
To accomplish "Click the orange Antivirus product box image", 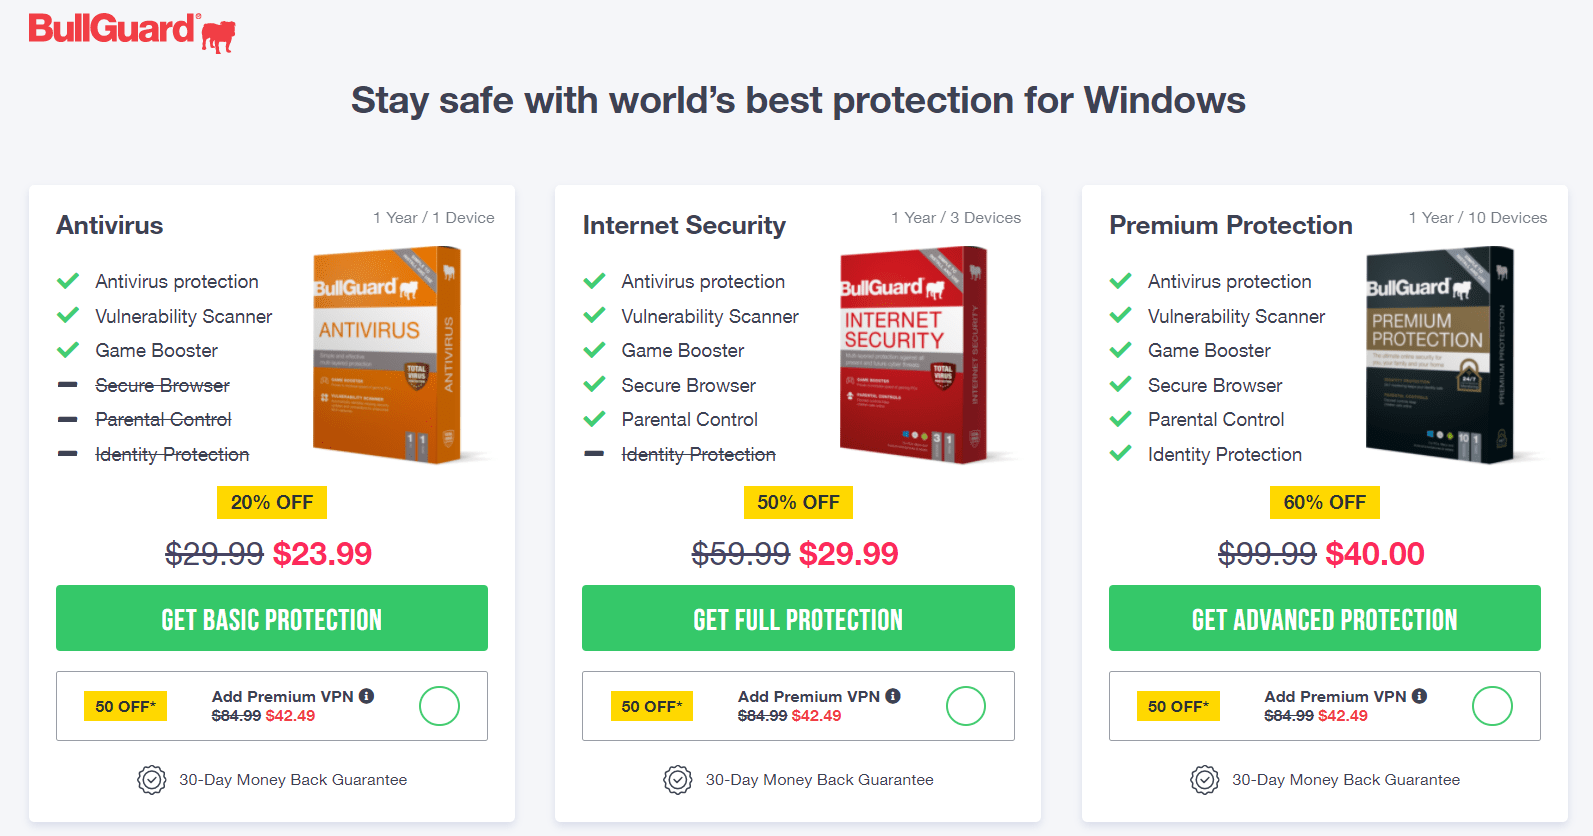I will [388, 356].
